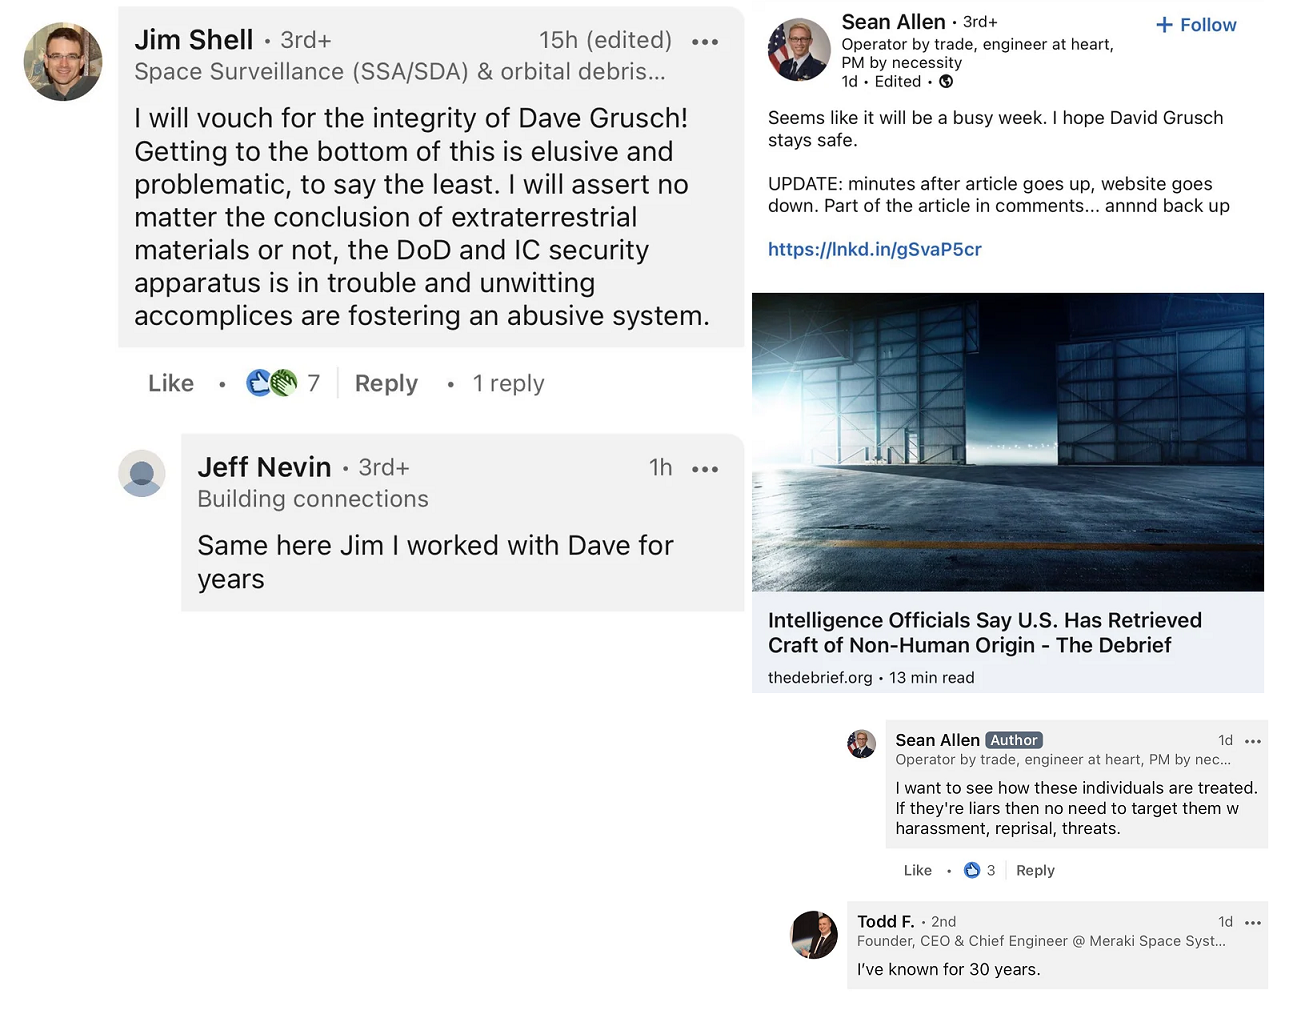
Task: Open The Debrief article headline link
Action: (x=984, y=633)
